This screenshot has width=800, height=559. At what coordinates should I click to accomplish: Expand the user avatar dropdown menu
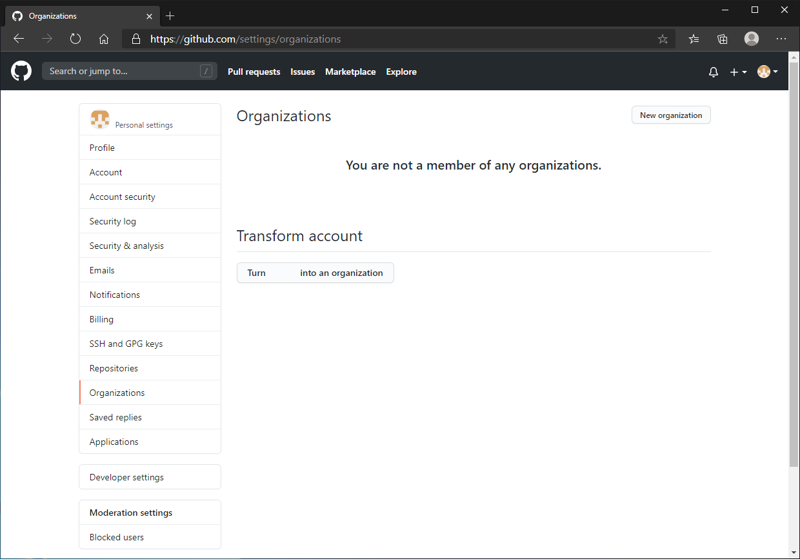pyautogui.click(x=767, y=72)
